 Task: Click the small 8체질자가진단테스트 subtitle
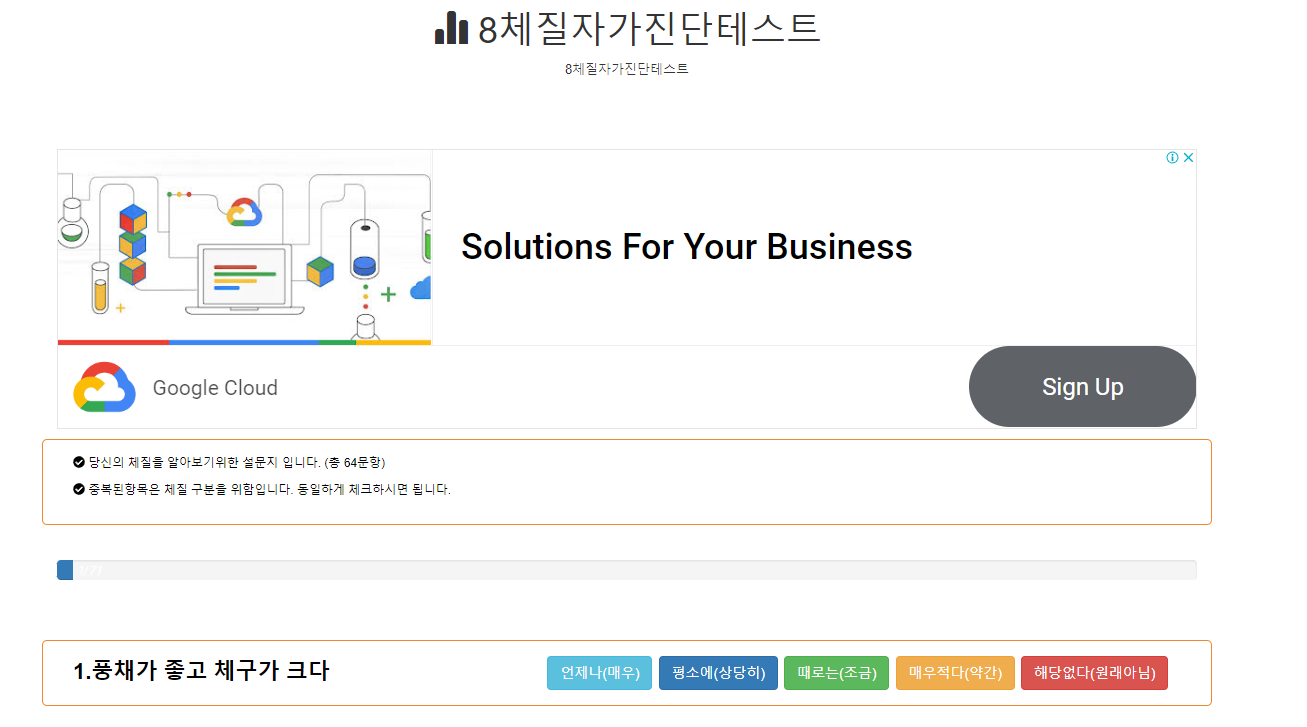click(x=627, y=69)
